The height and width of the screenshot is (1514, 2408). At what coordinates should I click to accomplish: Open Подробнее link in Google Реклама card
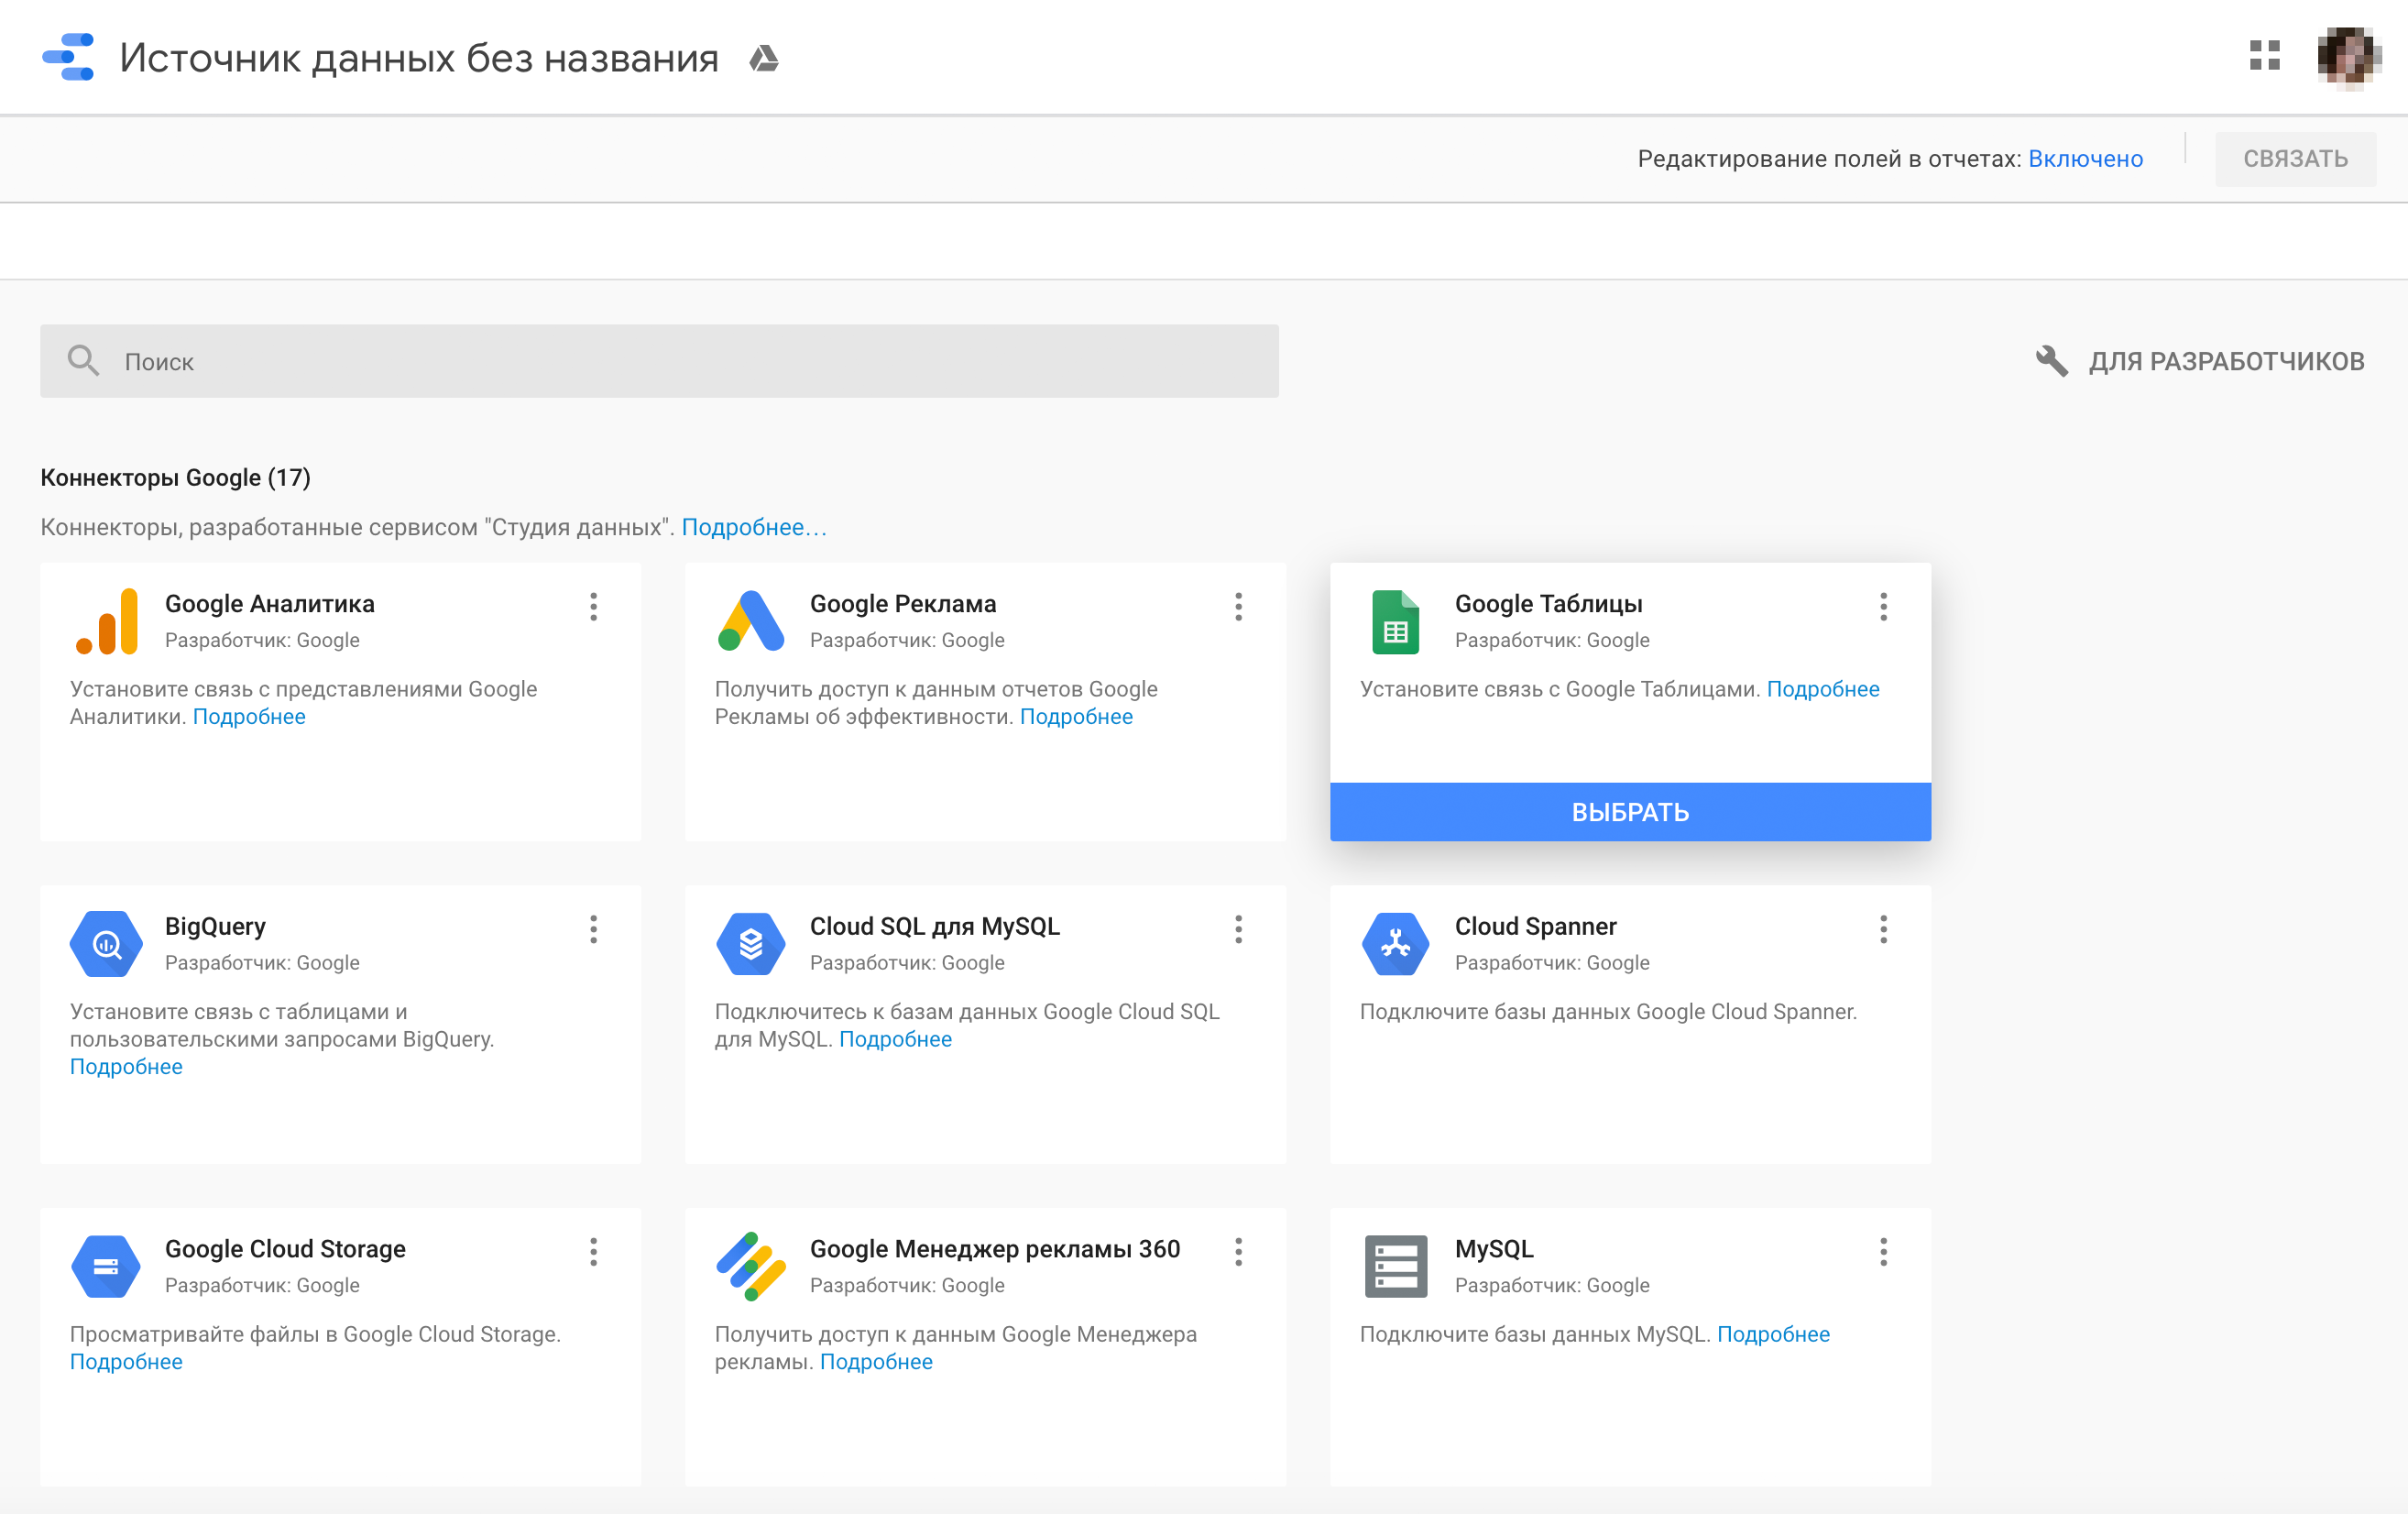pyautogui.click(x=1076, y=717)
